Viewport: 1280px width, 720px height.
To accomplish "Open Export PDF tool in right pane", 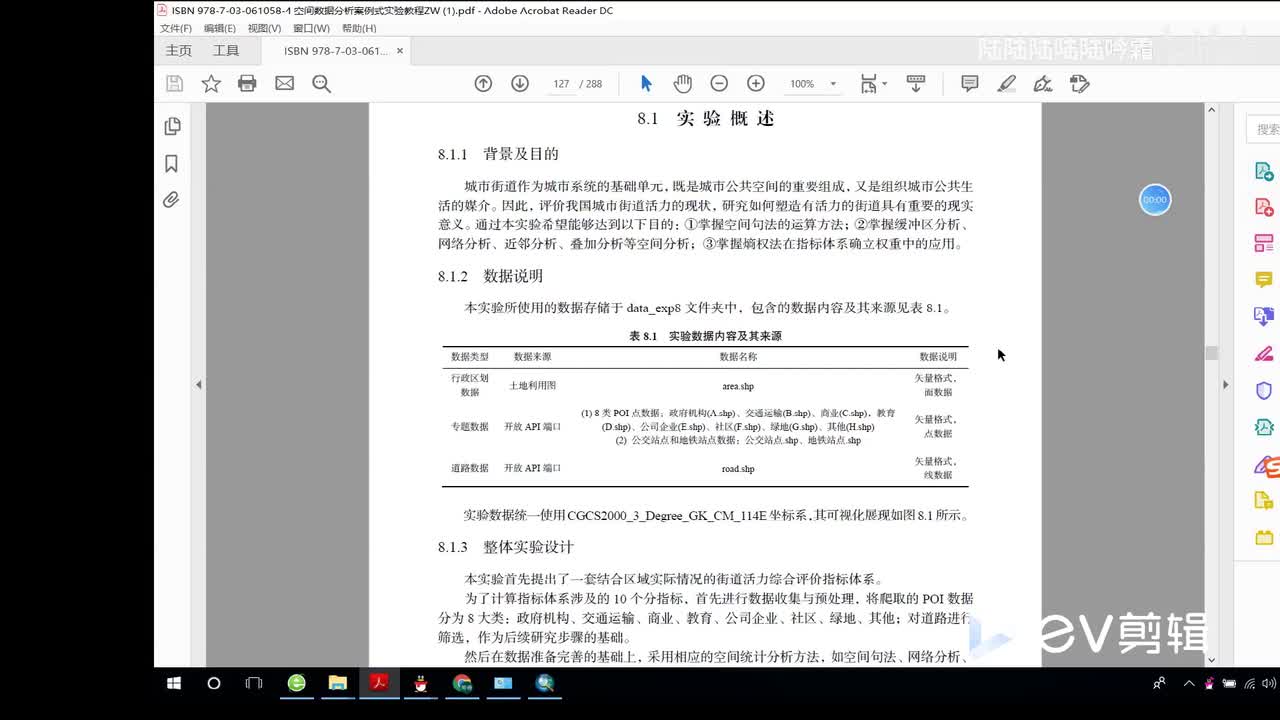I will coord(1264,171).
